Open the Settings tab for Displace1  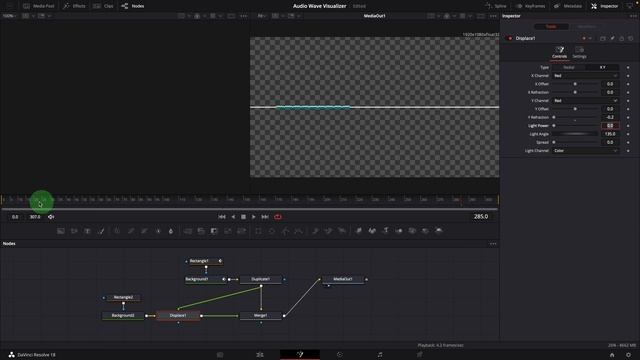(x=579, y=53)
